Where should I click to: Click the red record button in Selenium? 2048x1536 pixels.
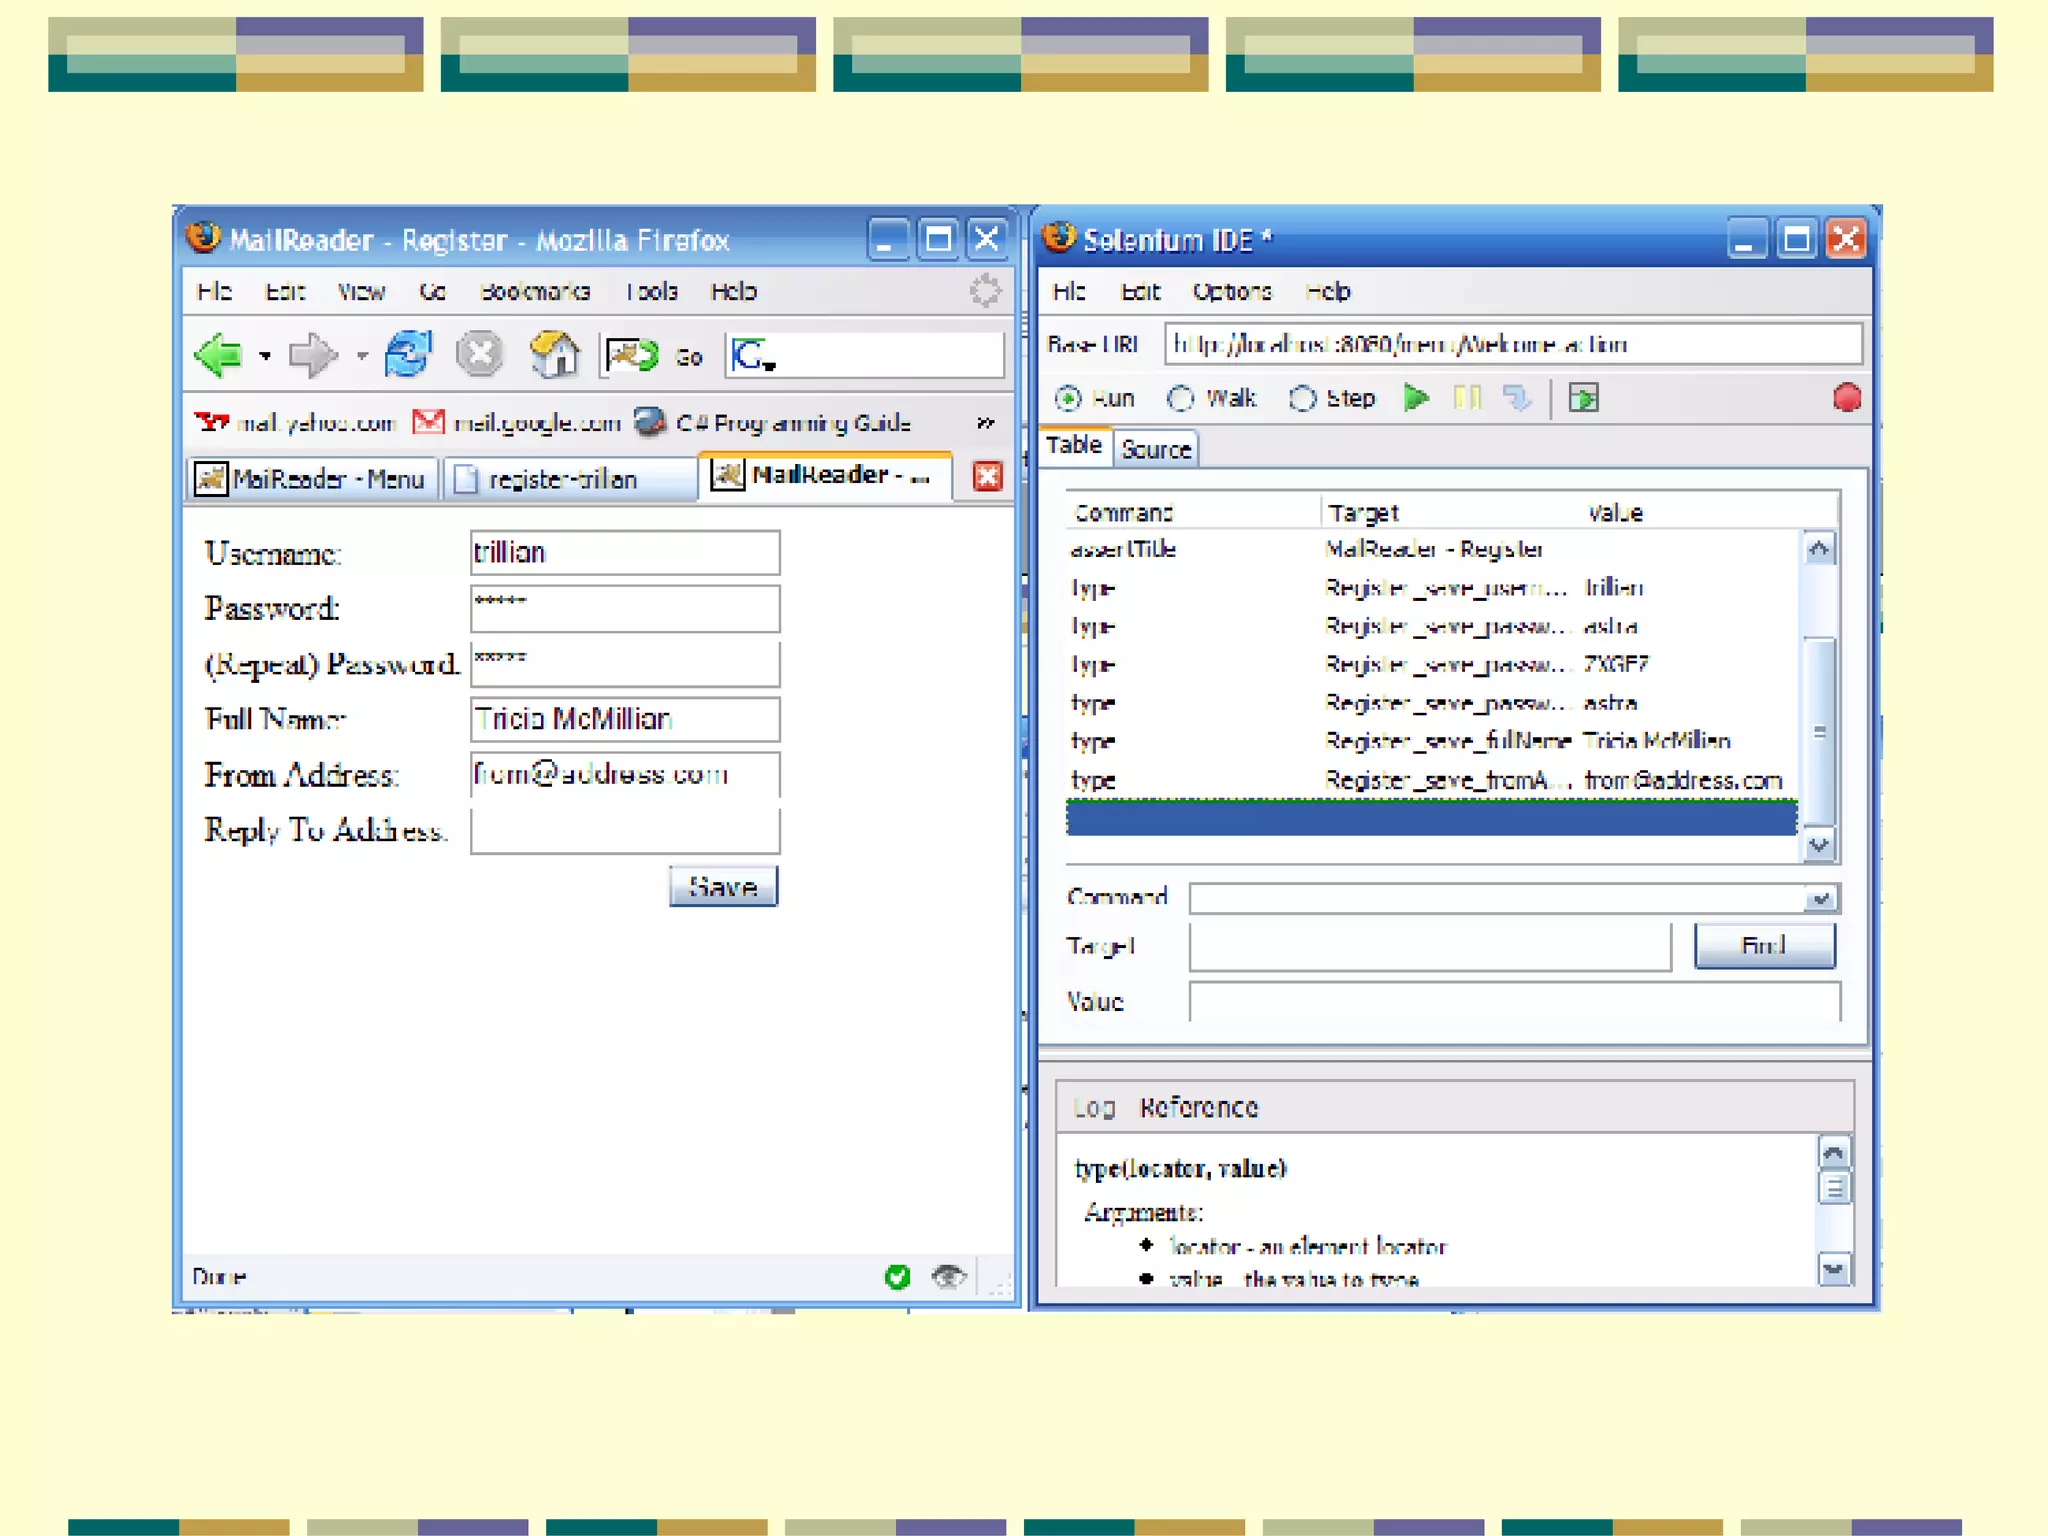(1846, 398)
